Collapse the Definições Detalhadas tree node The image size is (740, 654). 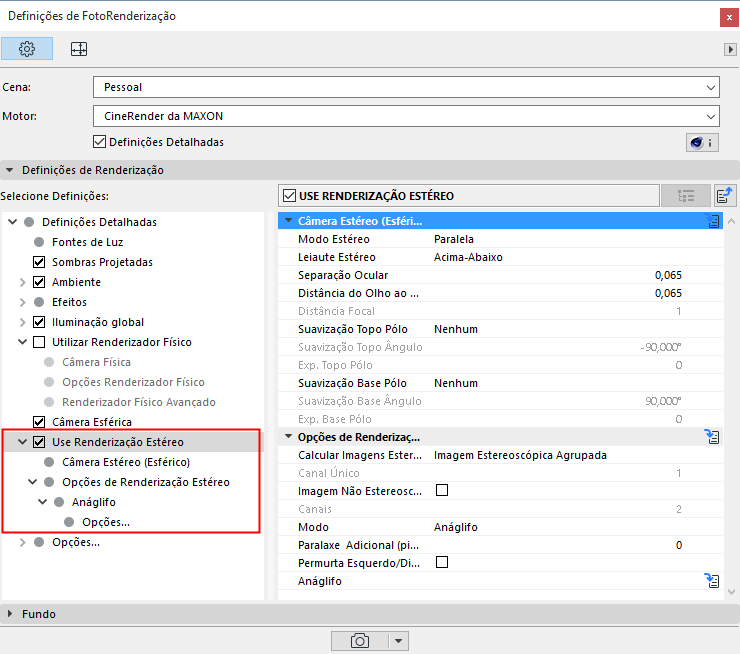coord(13,222)
